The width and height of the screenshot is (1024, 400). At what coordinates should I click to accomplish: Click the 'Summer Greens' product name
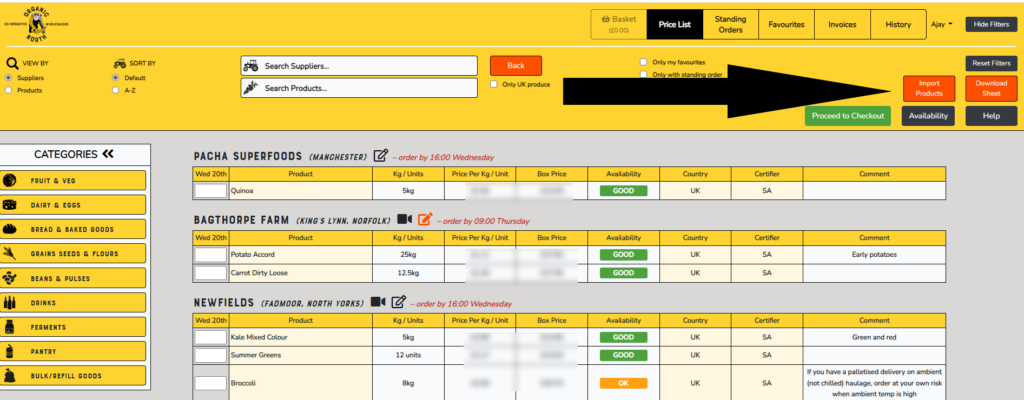coord(256,356)
